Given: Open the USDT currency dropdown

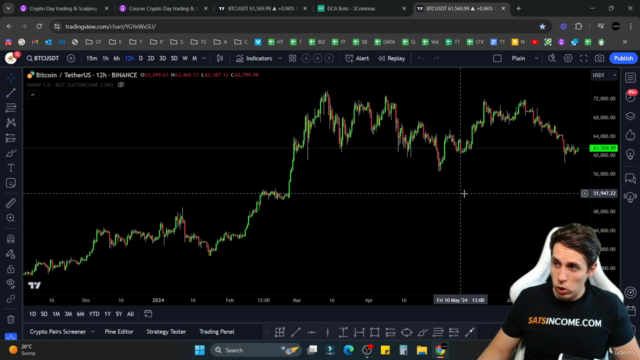Looking at the screenshot, I should [604, 75].
